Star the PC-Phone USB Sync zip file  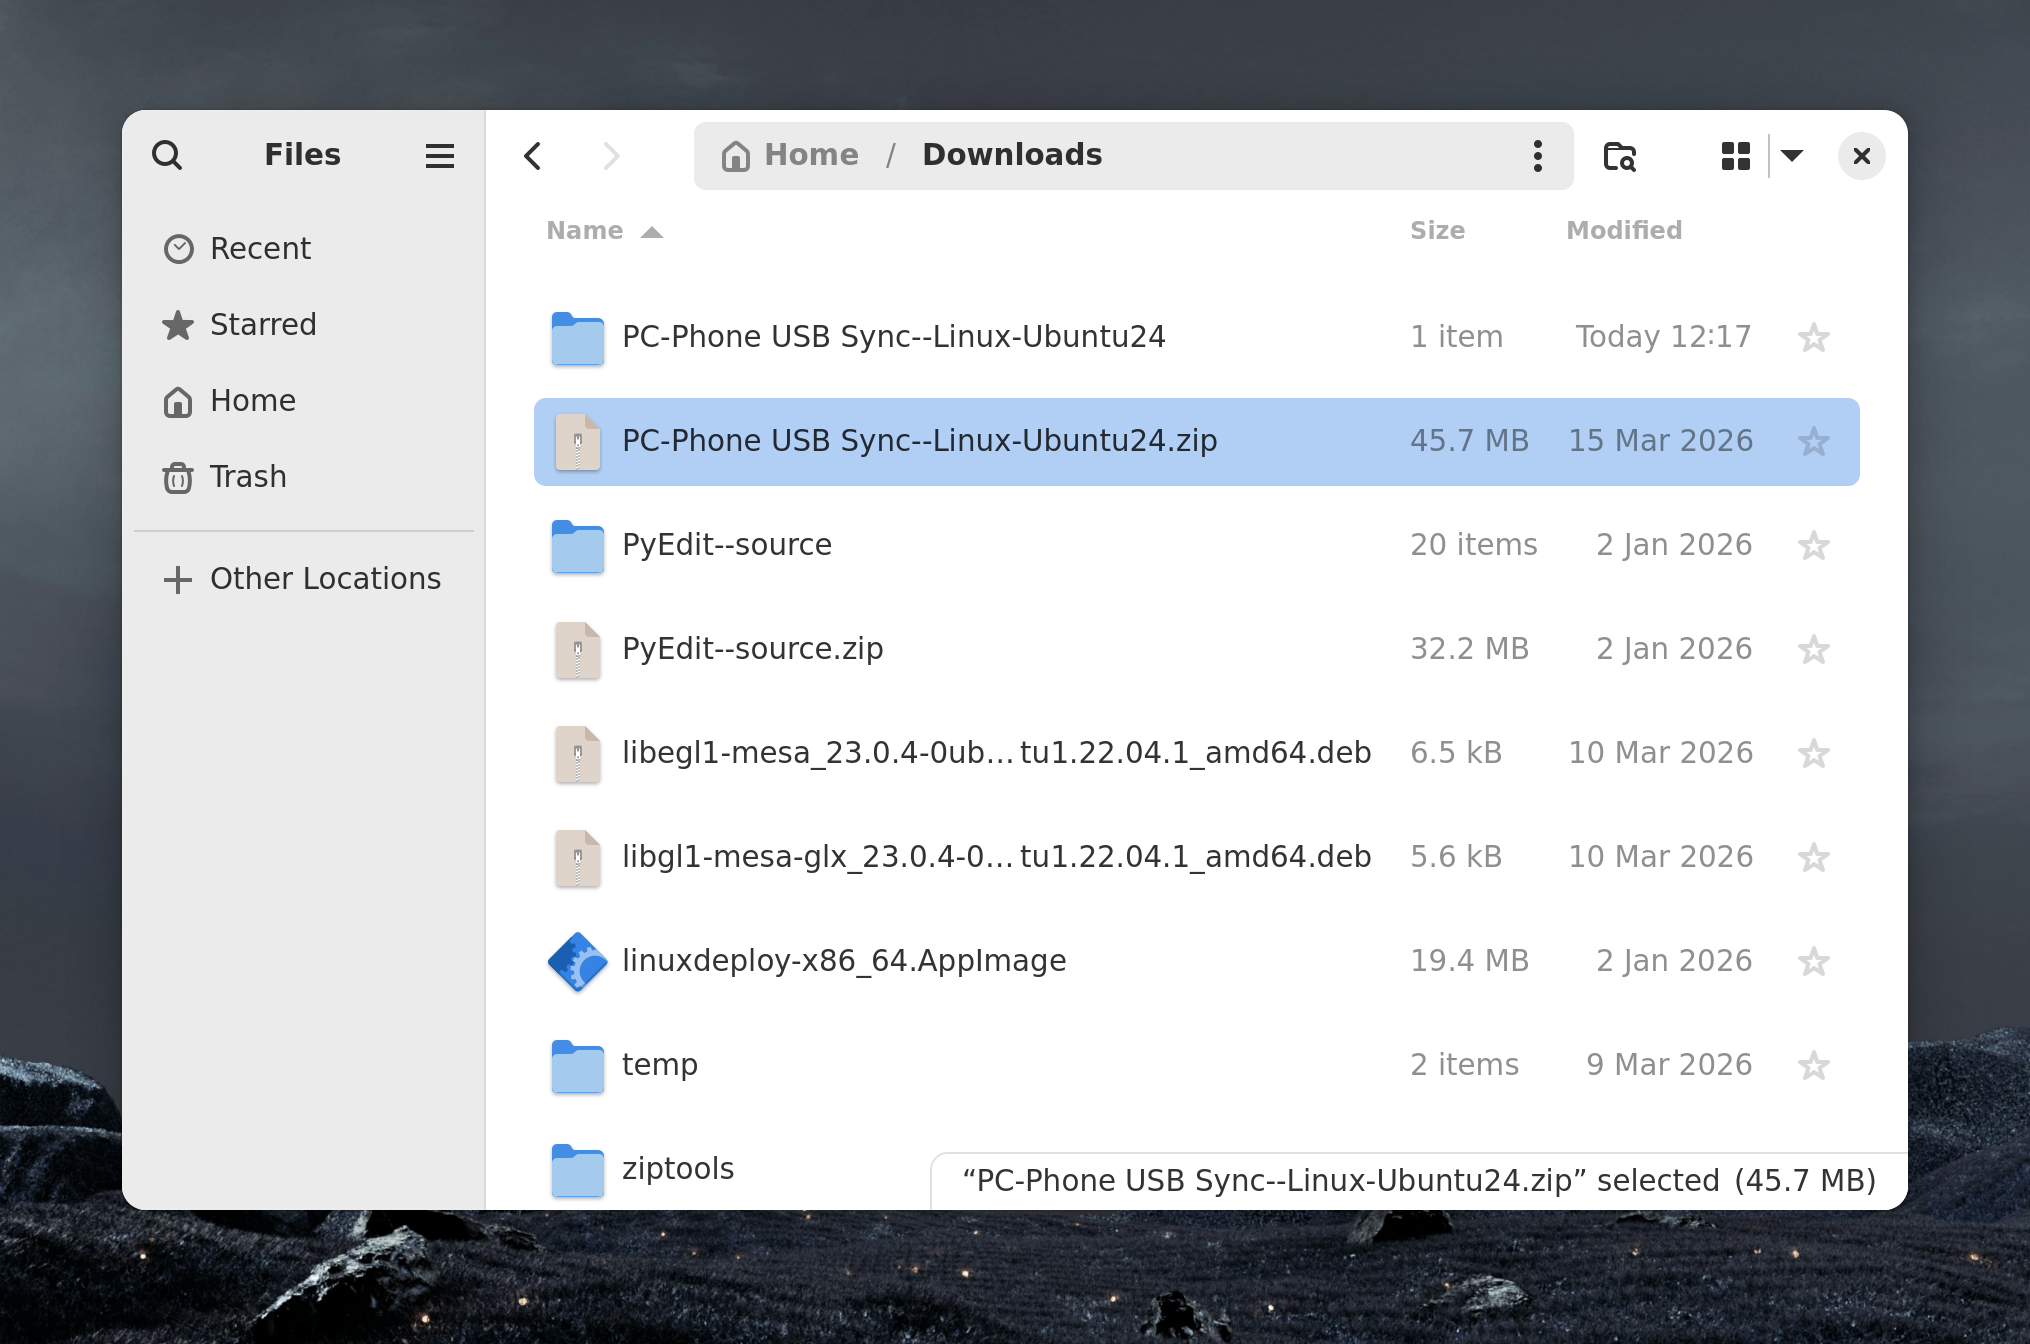click(1813, 441)
